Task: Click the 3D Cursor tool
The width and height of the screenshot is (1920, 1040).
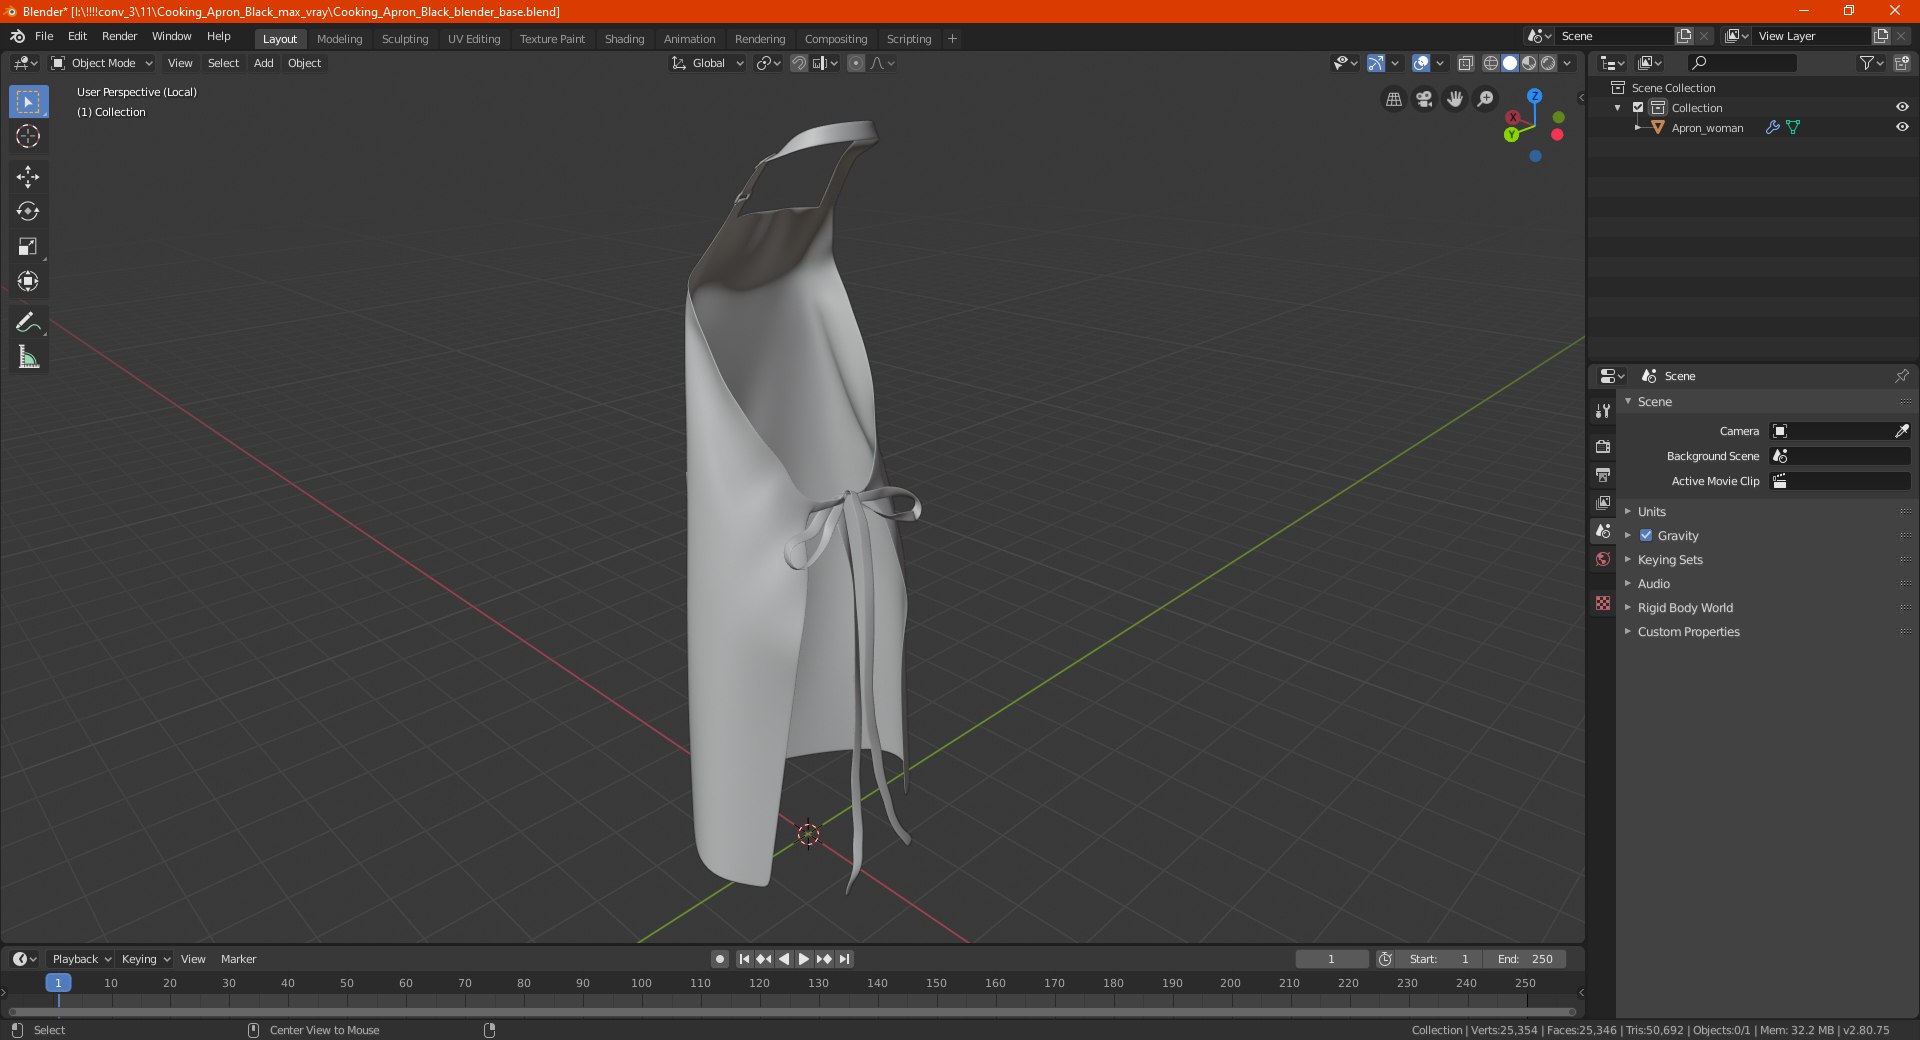Action: [28, 136]
